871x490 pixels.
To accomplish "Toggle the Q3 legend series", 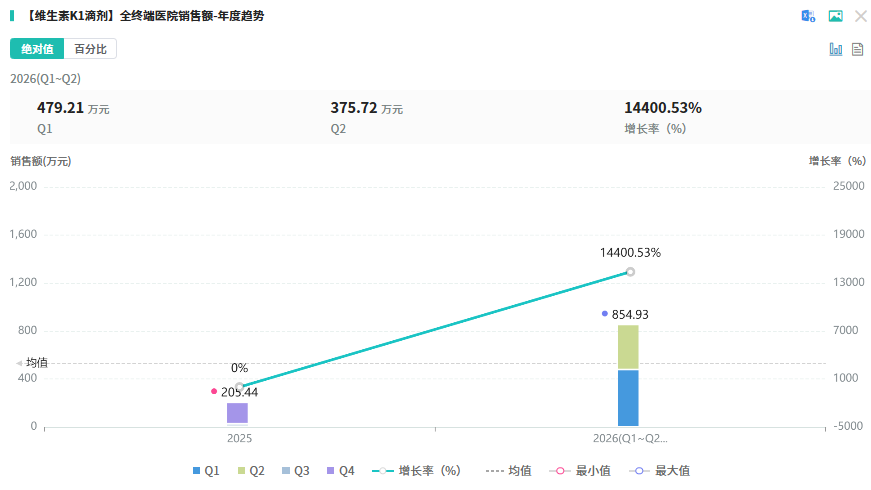I will pos(296,471).
